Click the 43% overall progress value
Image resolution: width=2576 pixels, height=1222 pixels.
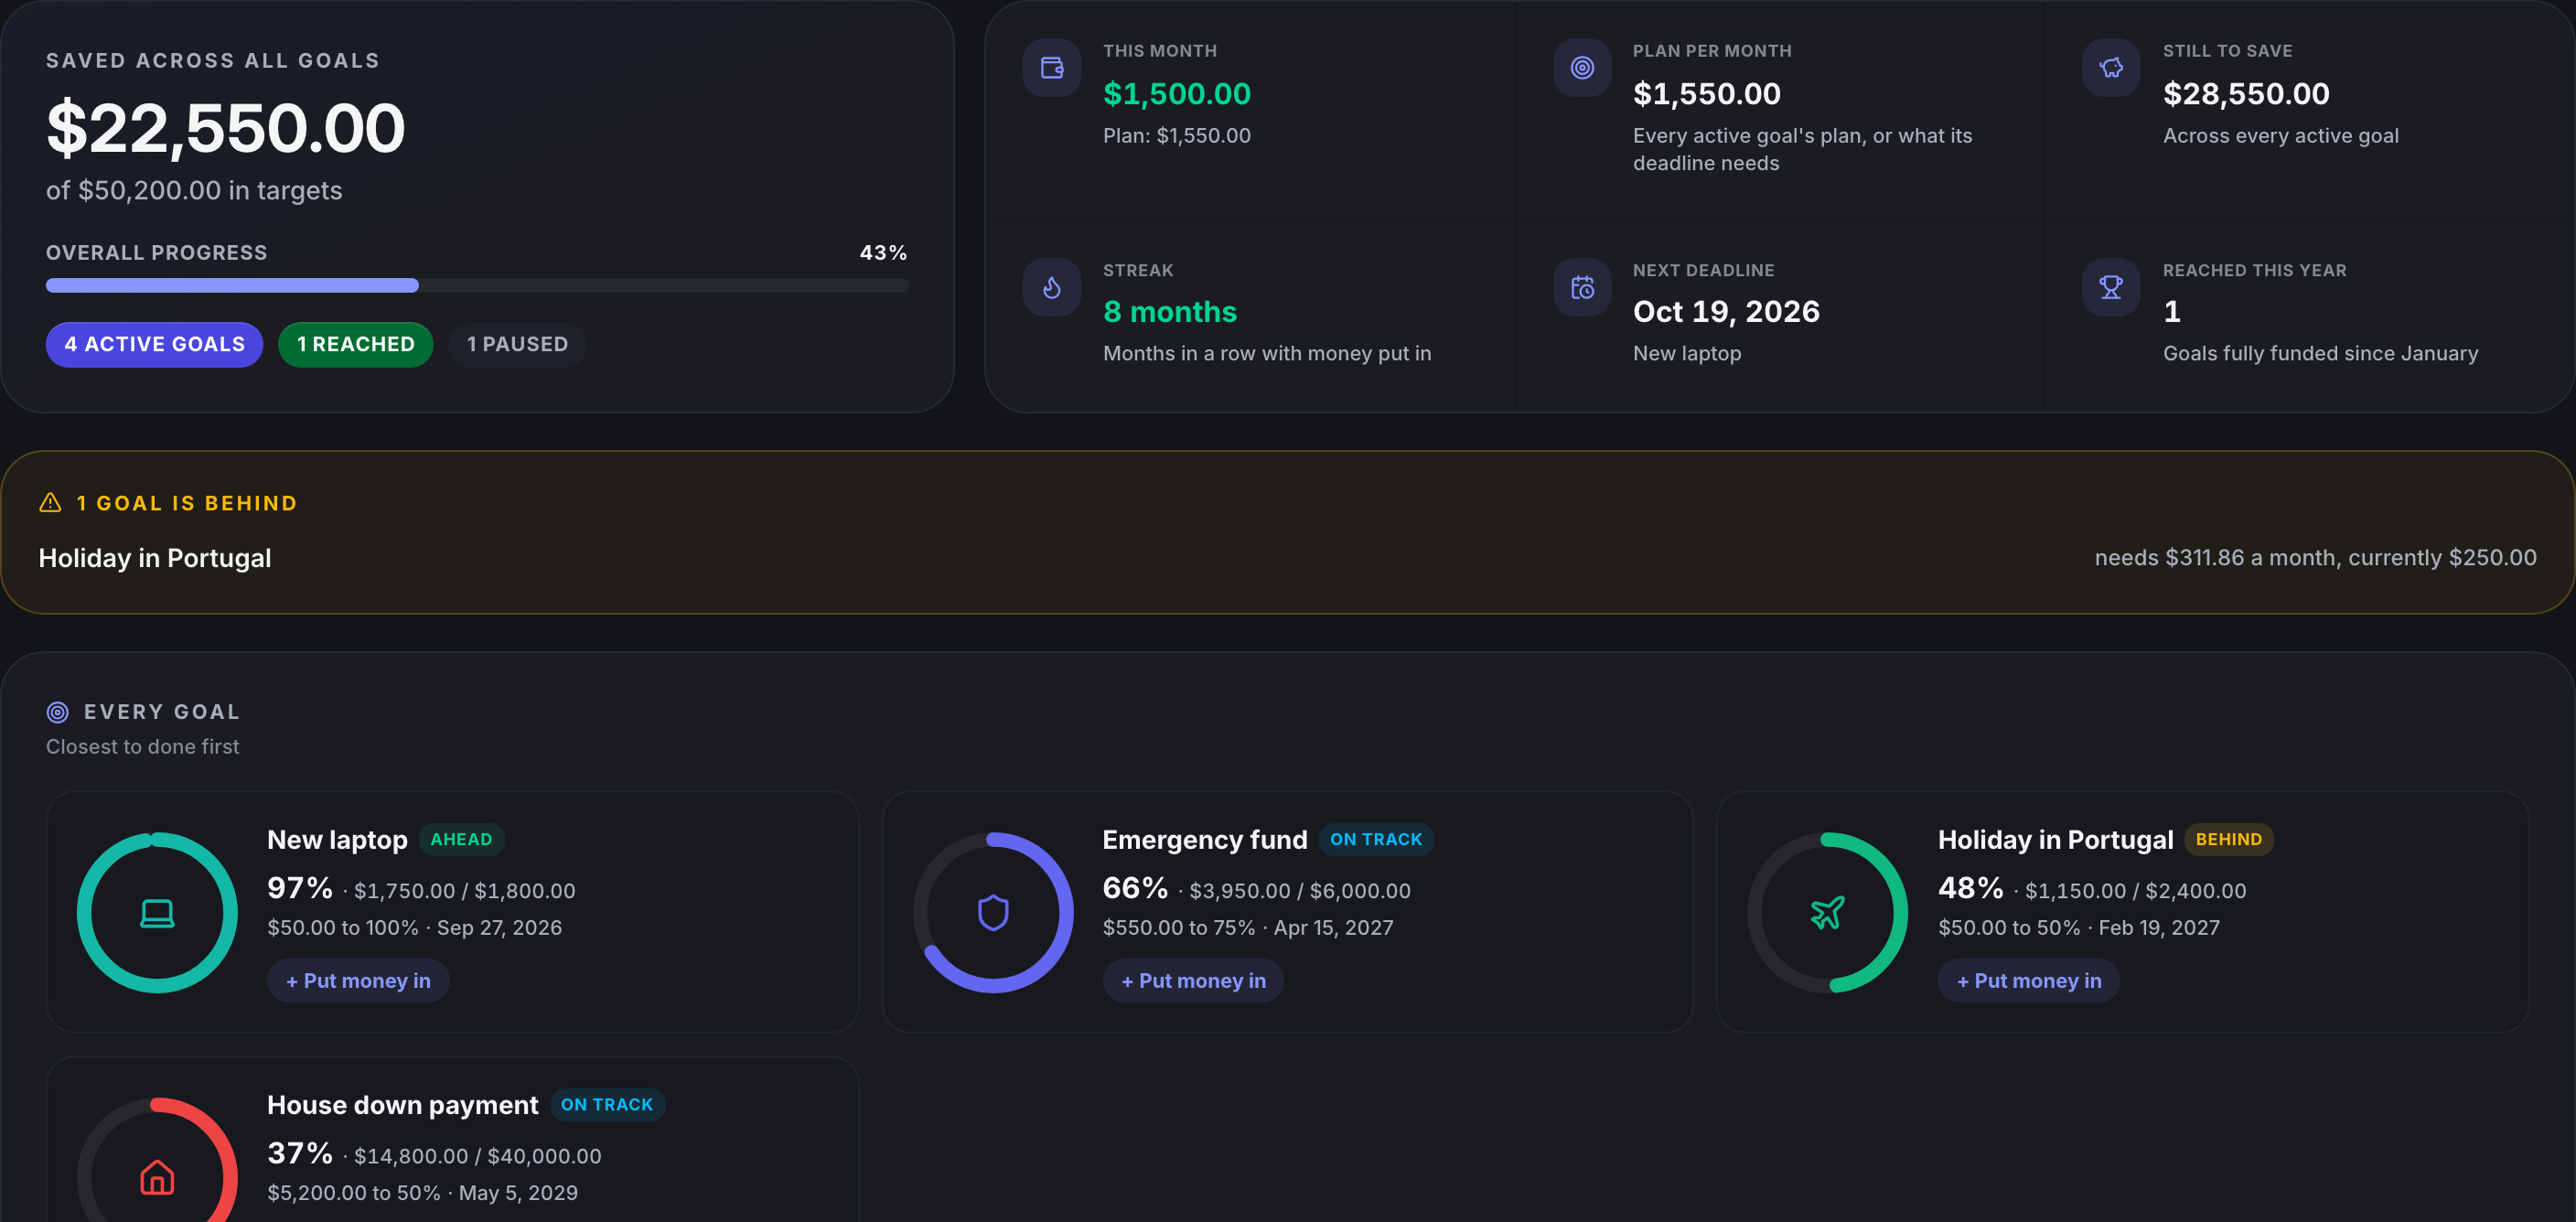click(884, 253)
